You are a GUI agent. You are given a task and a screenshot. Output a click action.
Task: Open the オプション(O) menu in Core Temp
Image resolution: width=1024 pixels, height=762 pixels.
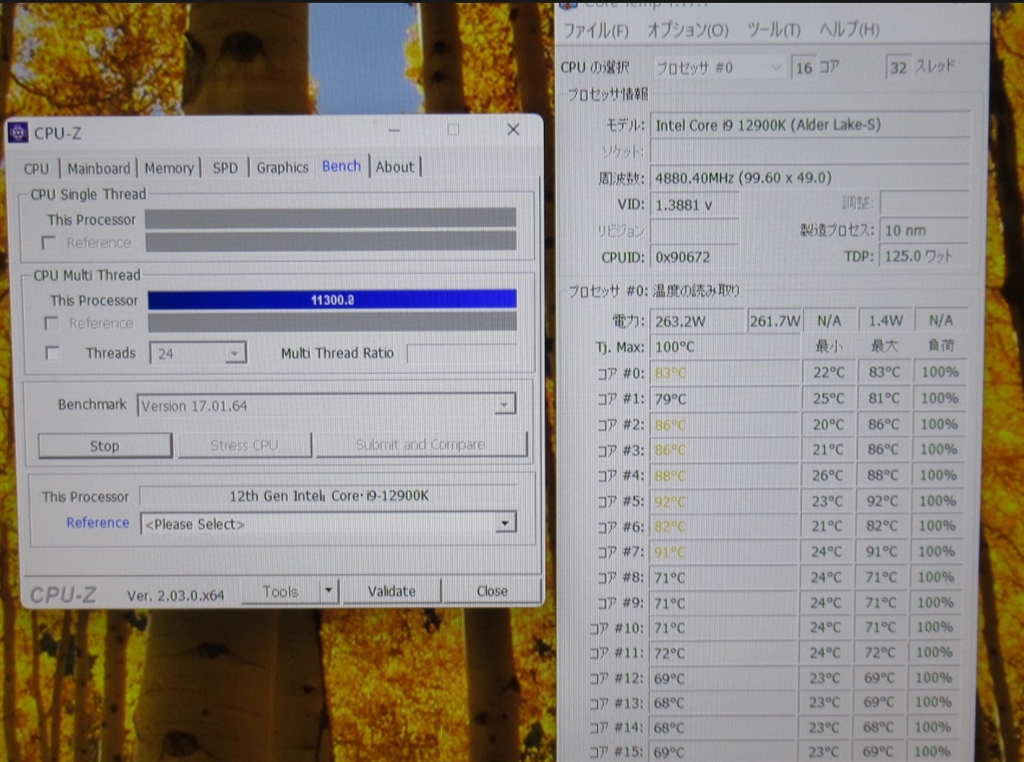(x=688, y=30)
